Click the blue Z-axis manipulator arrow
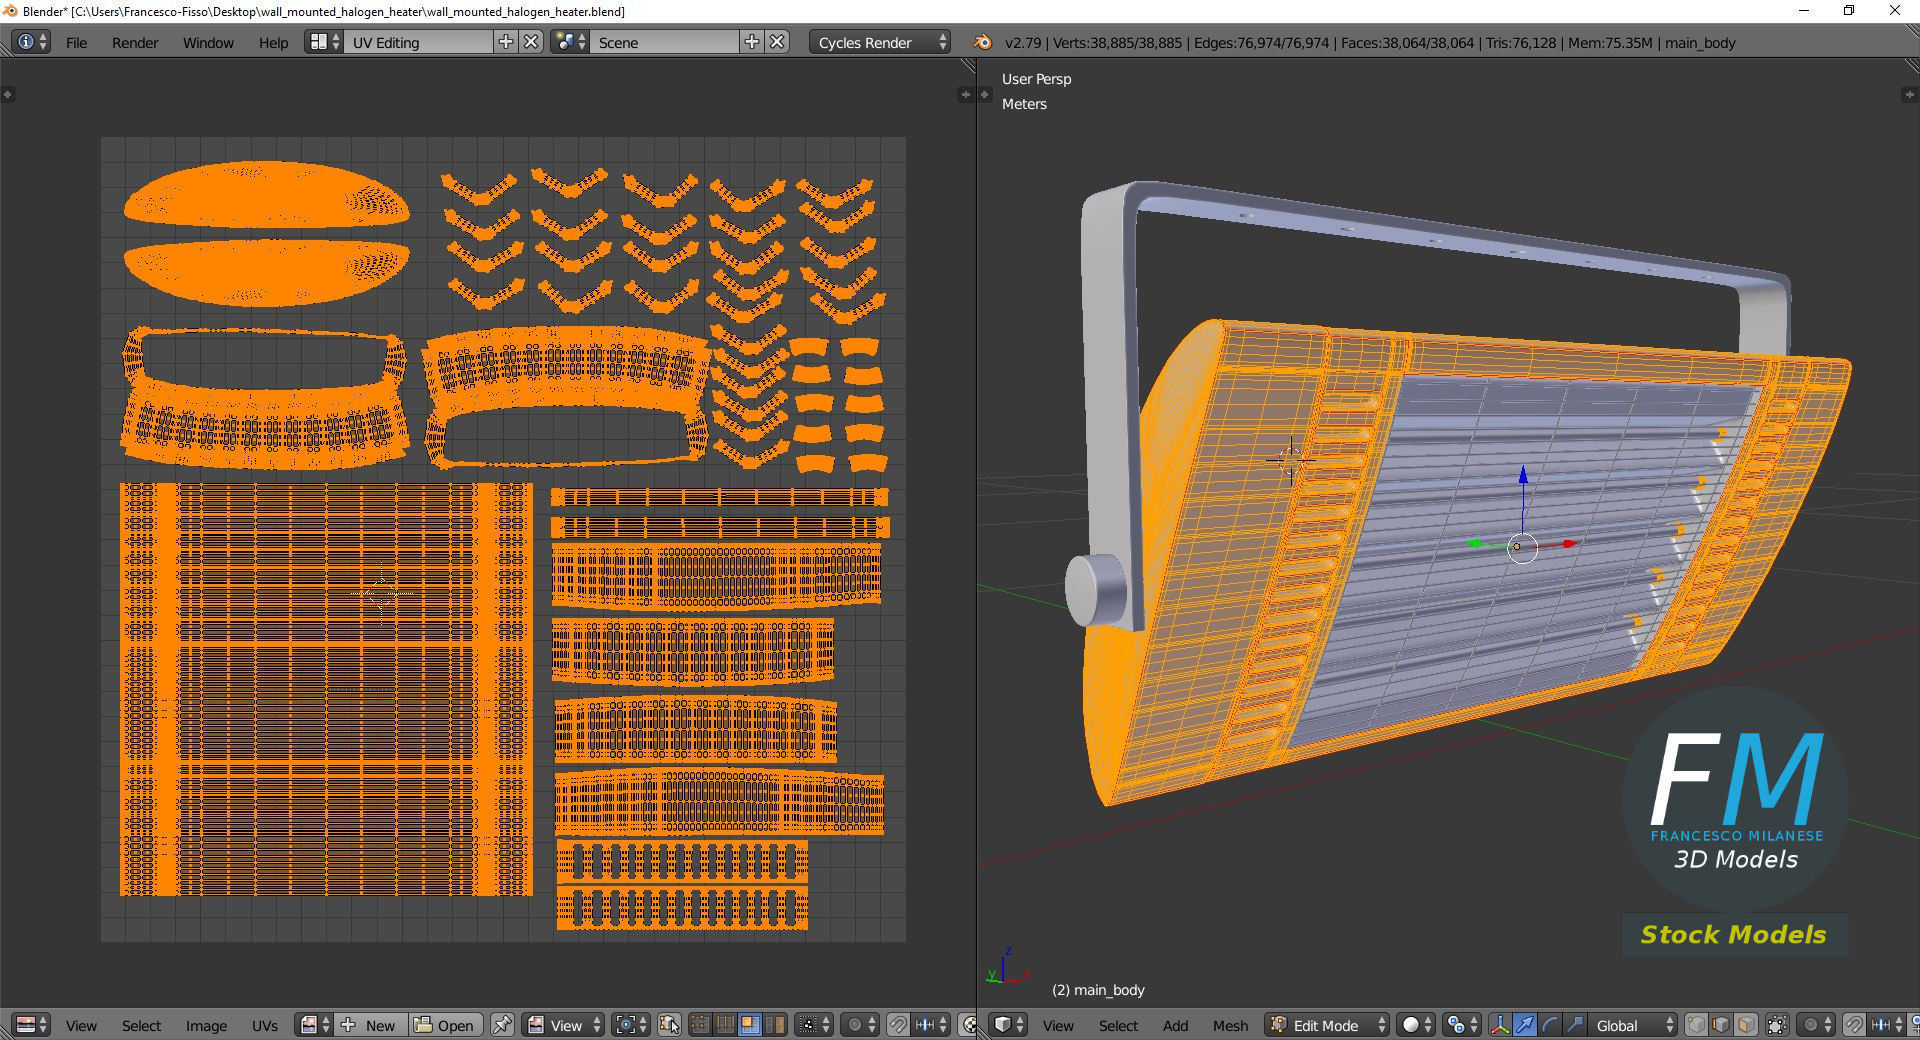The height and width of the screenshot is (1040, 1920). click(x=1523, y=476)
